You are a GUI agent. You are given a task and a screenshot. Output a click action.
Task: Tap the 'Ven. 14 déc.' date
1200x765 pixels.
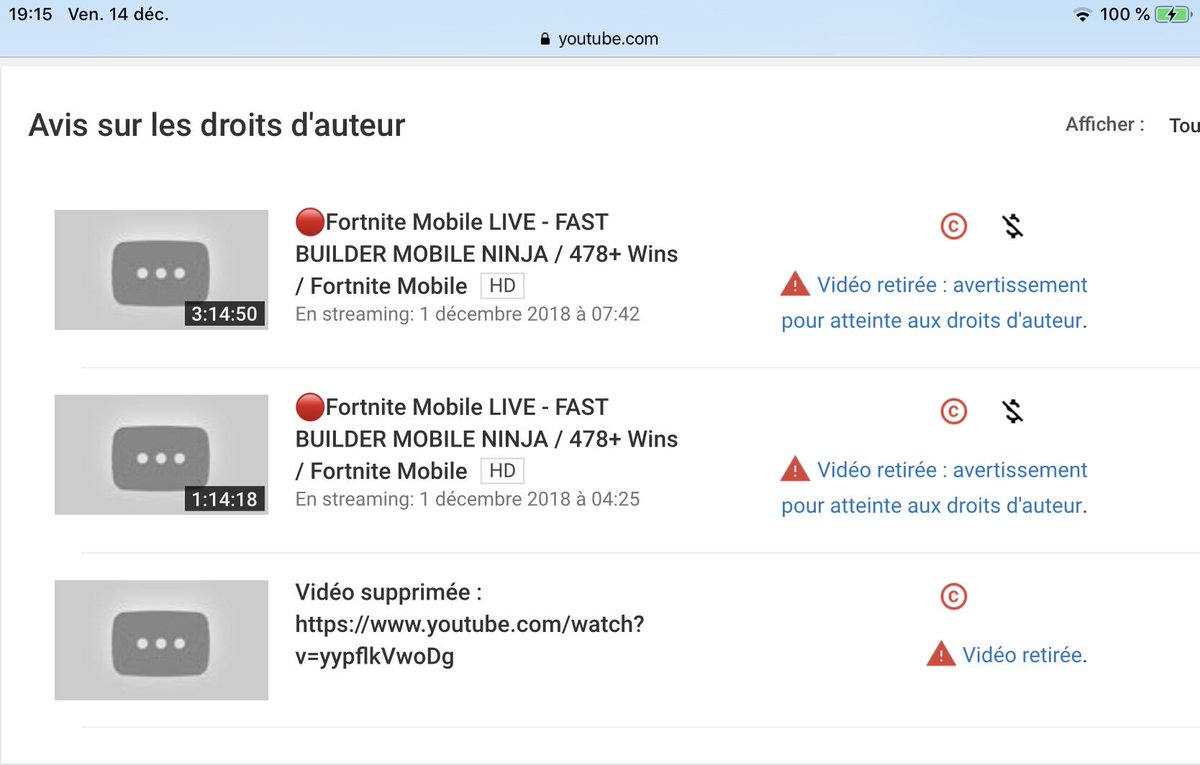point(118,15)
